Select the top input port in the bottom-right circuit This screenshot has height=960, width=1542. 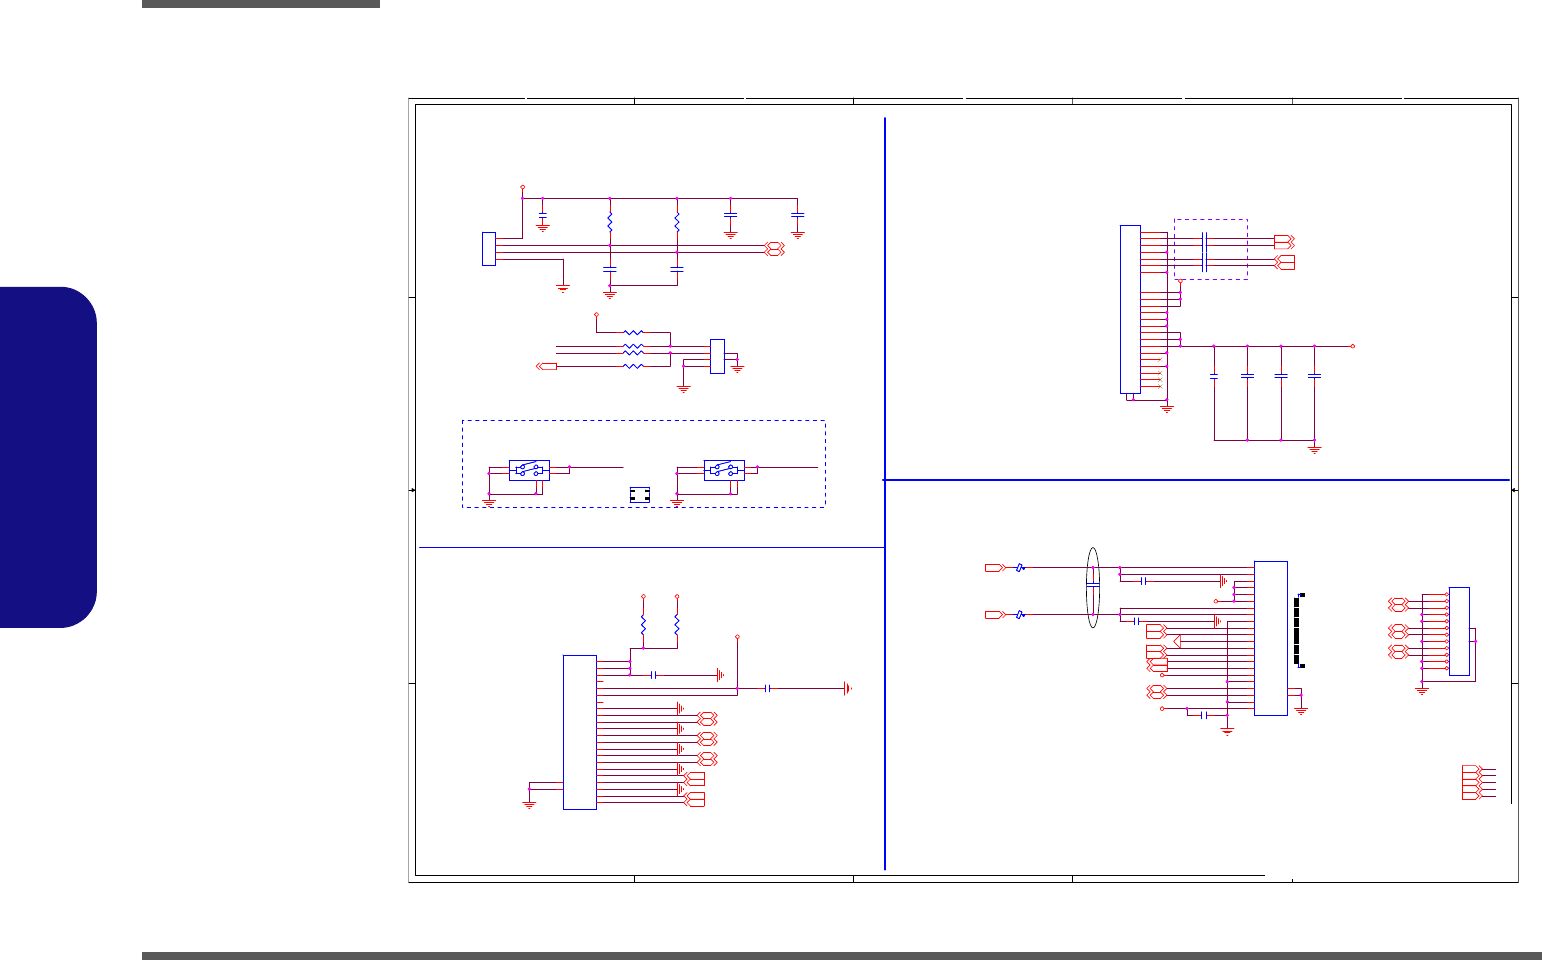(x=994, y=568)
